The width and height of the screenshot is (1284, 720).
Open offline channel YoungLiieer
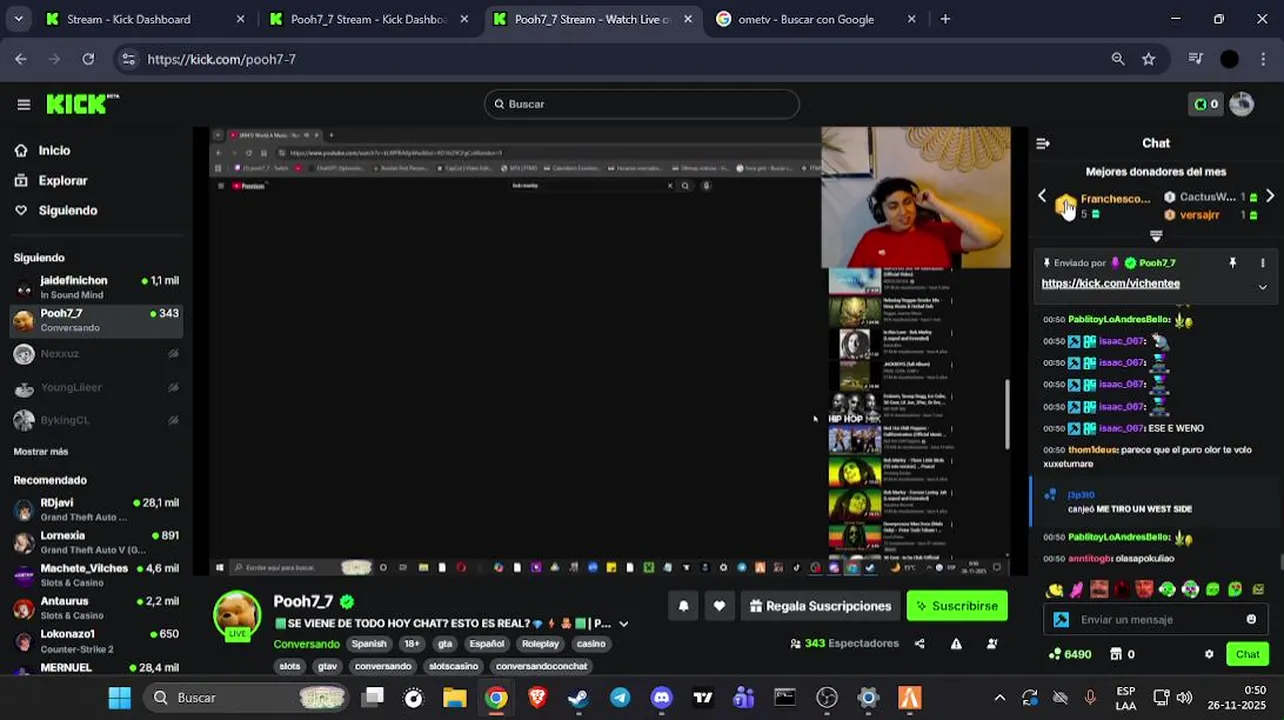(96, 387)
